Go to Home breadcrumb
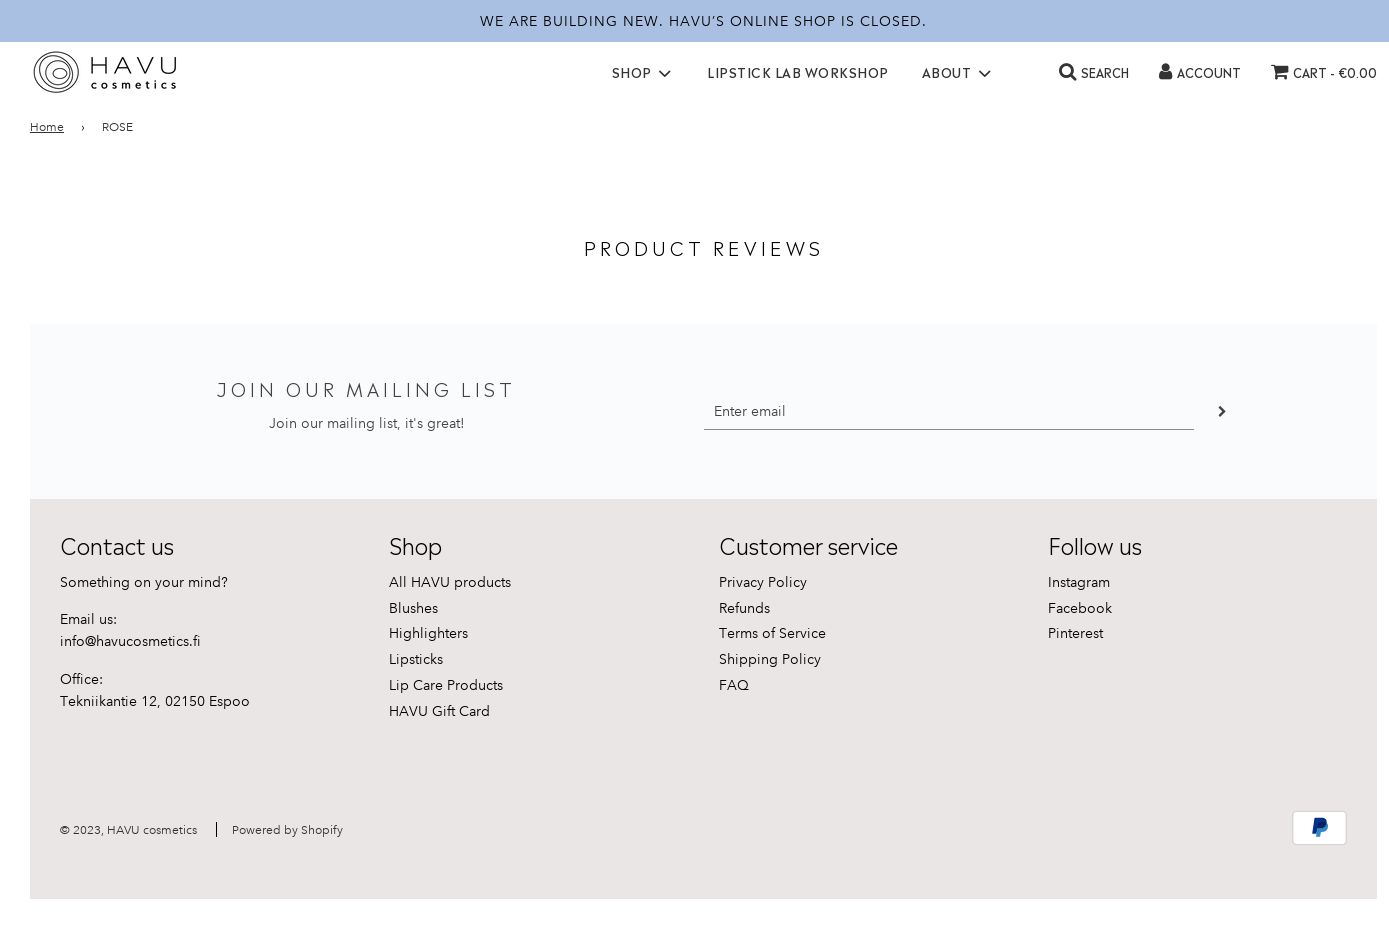The image size is (1389, 949). coord(47,127)
